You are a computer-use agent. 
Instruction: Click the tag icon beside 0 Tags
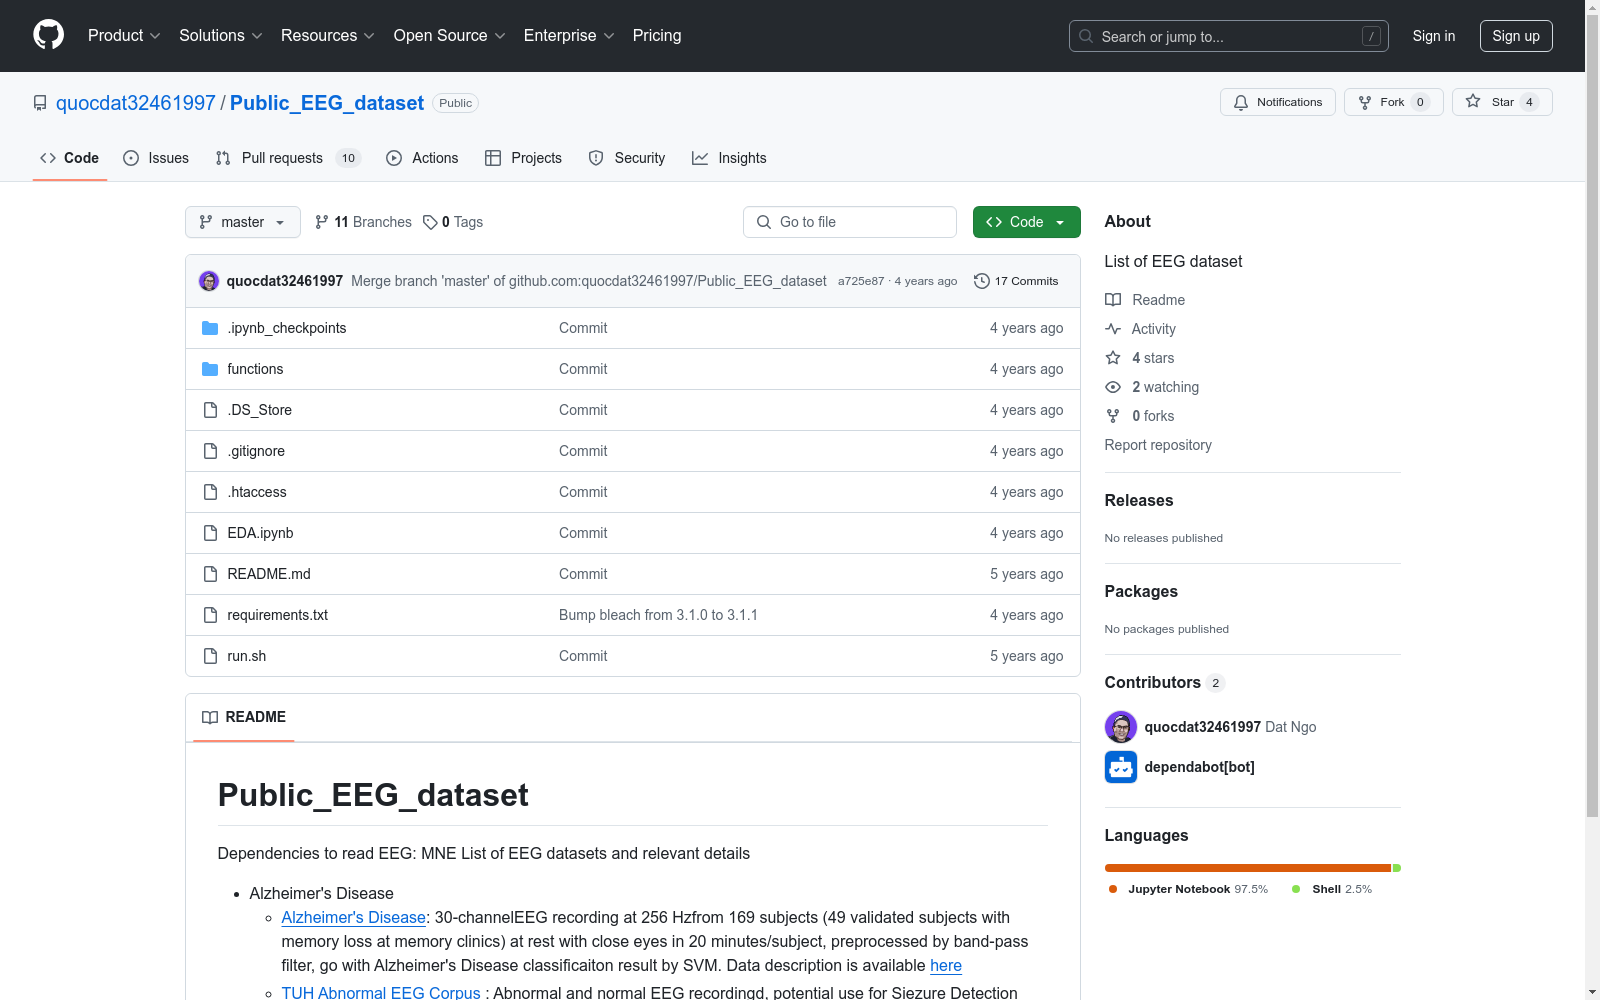[430, 222]
